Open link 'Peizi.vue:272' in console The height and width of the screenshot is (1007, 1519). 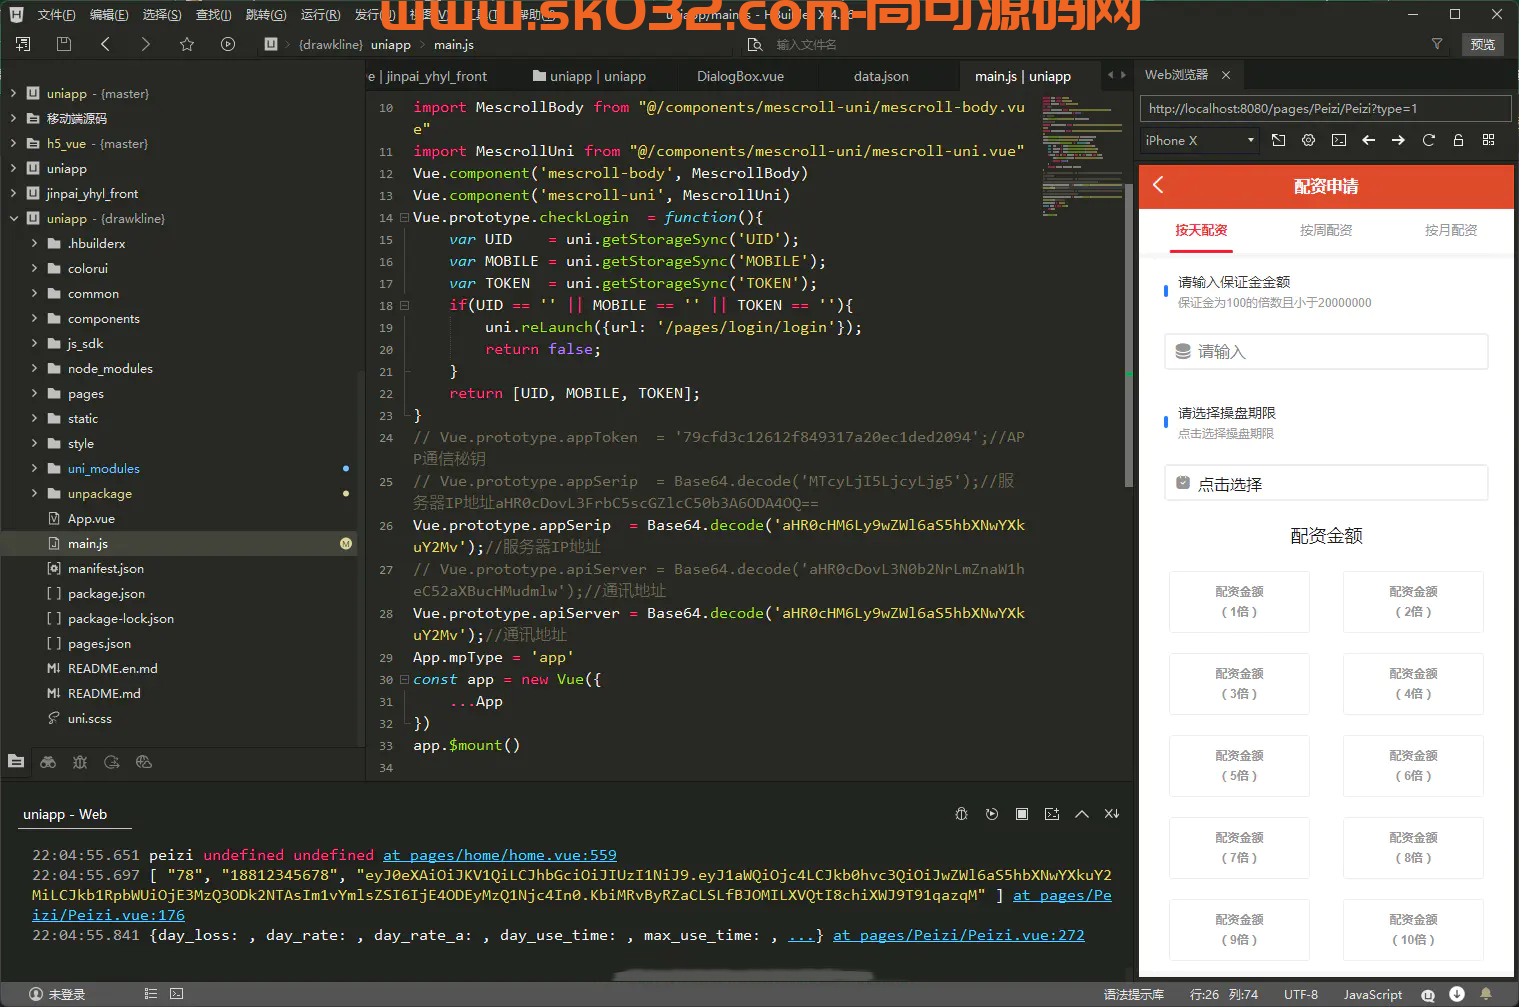coord(958,935)
